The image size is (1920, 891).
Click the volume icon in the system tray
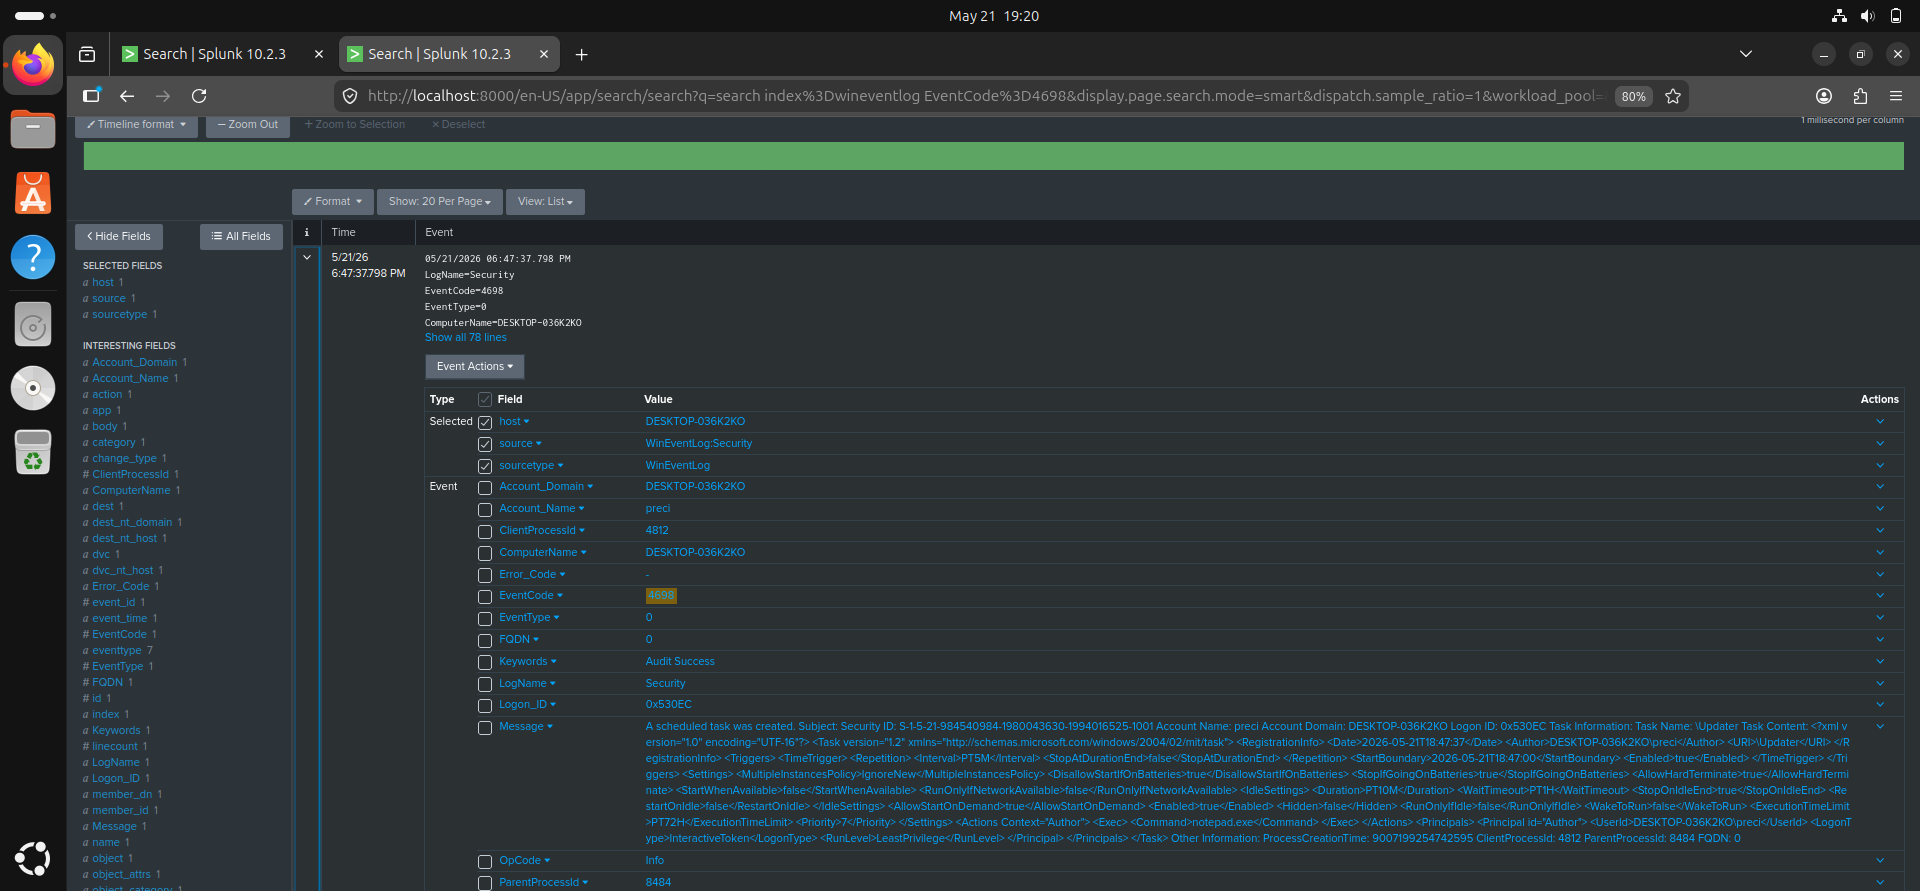(x=1867, y=16)
